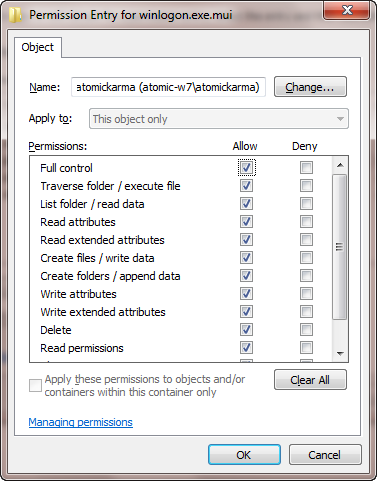Select the Object tab
377x481 pixels.
point(37,47)
